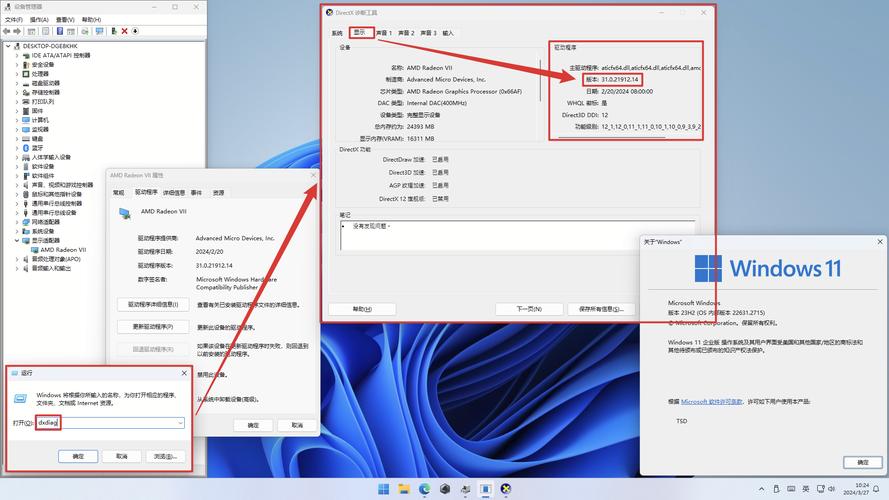Image resolution: width=889 pixels, height=500 pixels.
Task: Click 确定 in About Windows dialog
Action: coord(862,463)
